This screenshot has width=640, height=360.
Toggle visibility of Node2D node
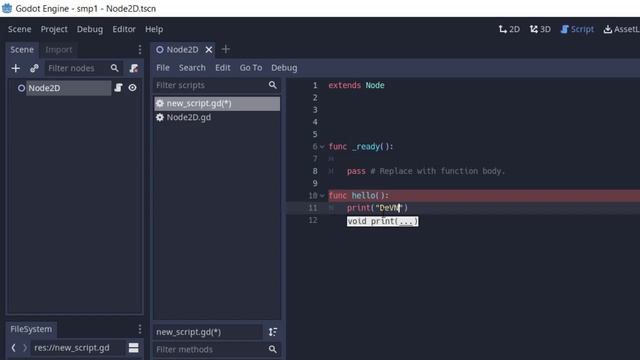[132, 88]
